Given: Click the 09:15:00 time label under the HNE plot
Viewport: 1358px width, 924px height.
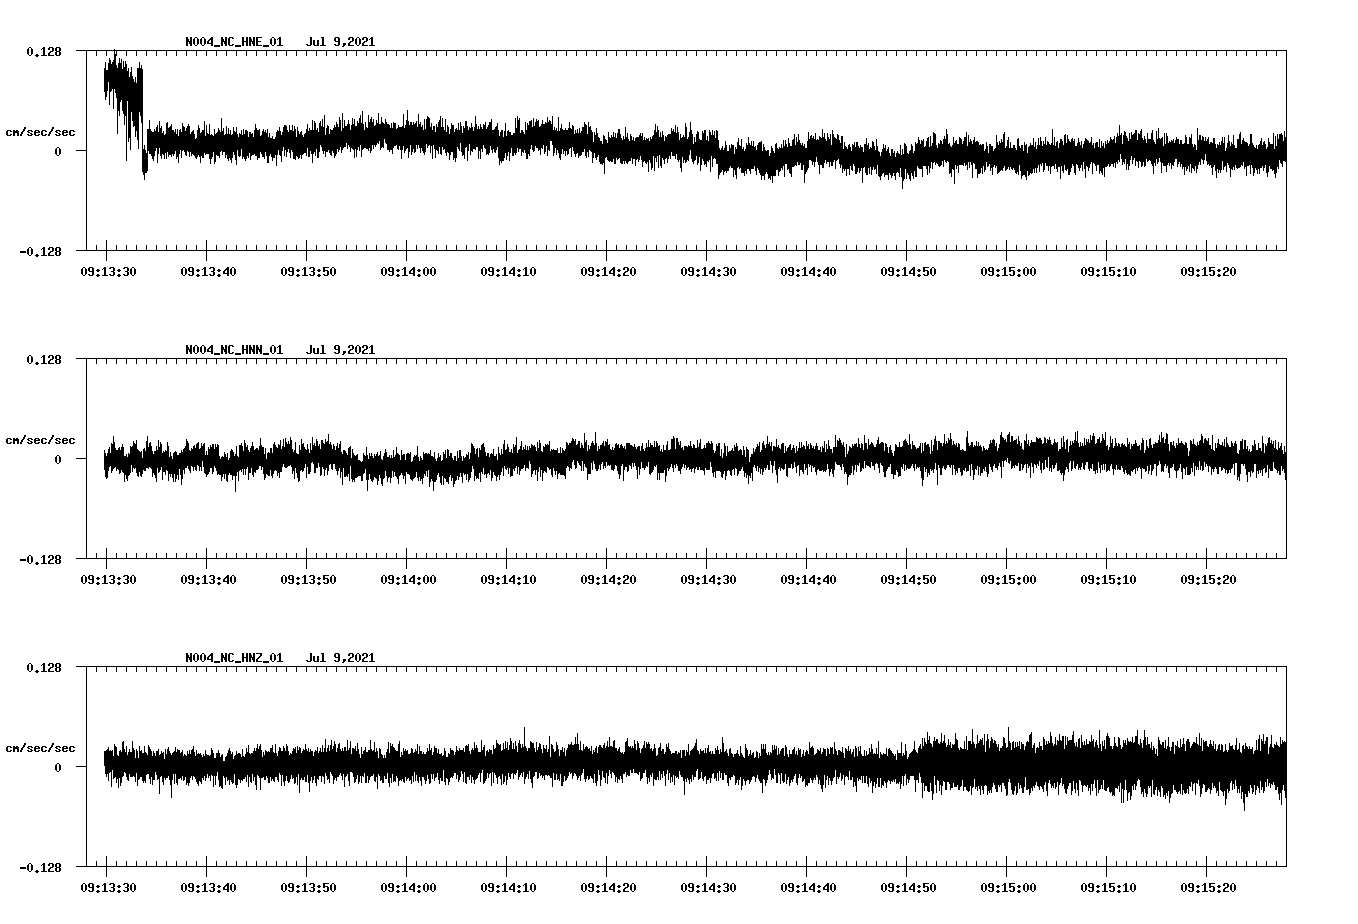Looking at the screenshot, I should [1008, 271].
